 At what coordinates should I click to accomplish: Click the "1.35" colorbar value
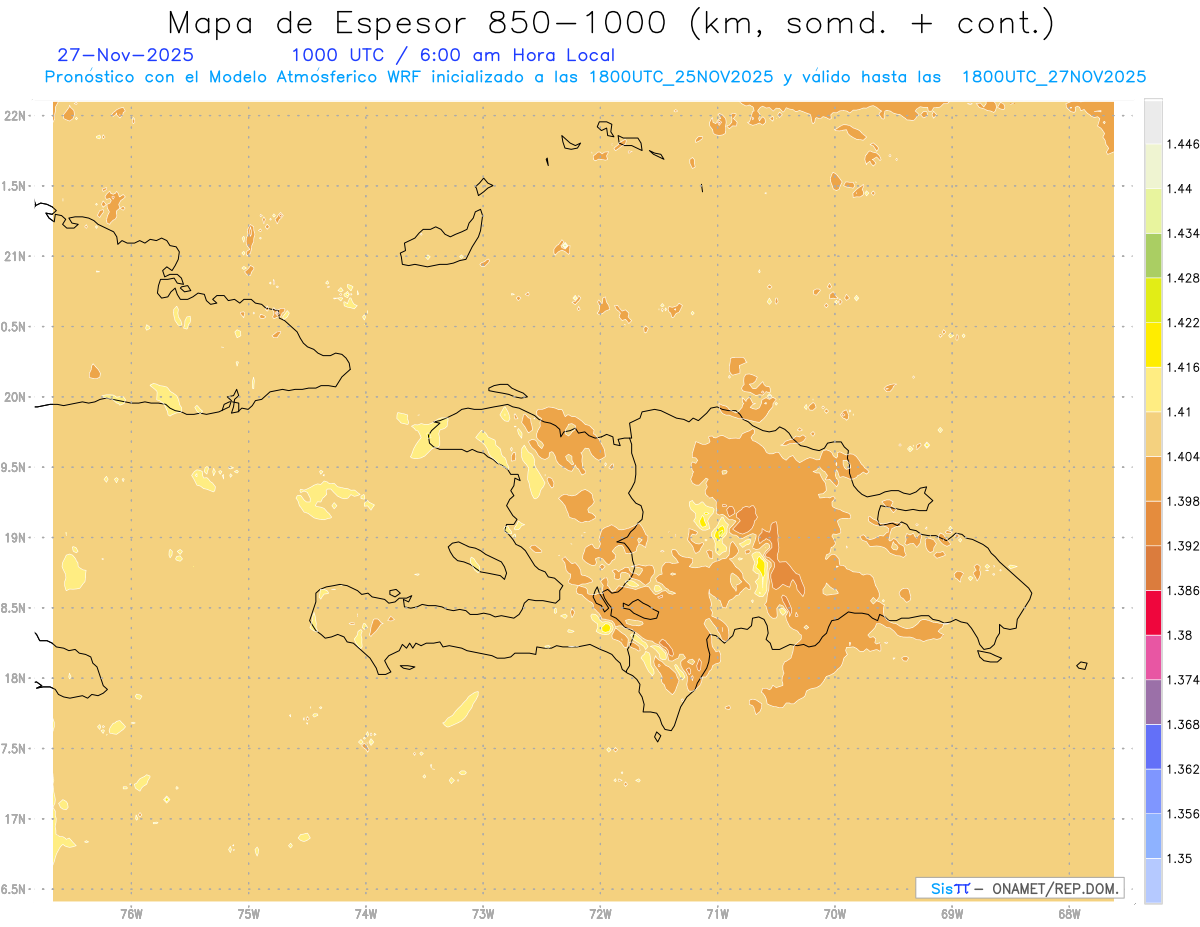coord(1180,858)
